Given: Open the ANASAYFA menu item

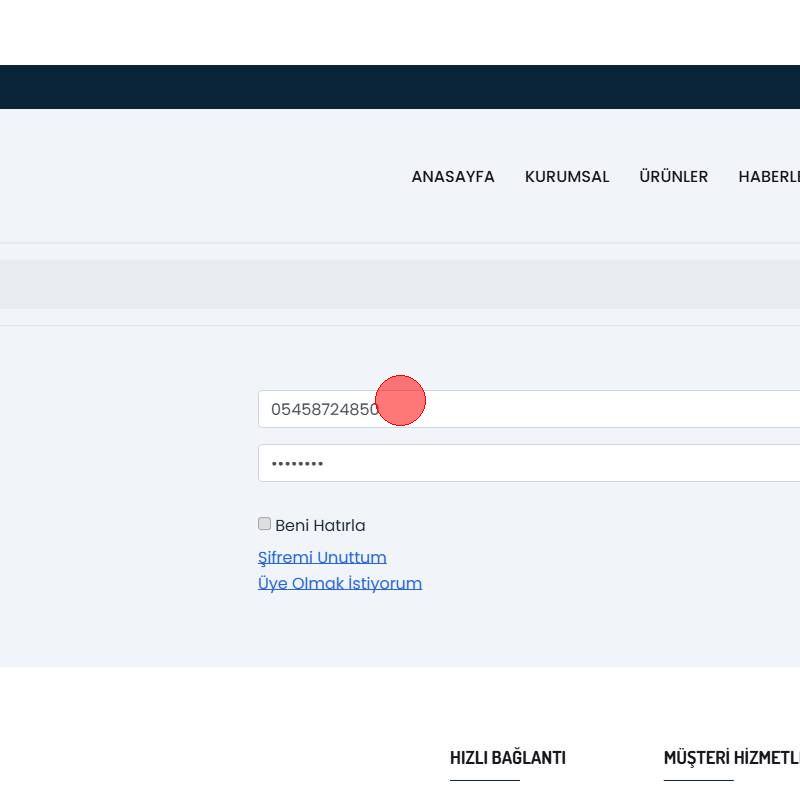Looking at the screenshot, I should click(x=453, y=177).
